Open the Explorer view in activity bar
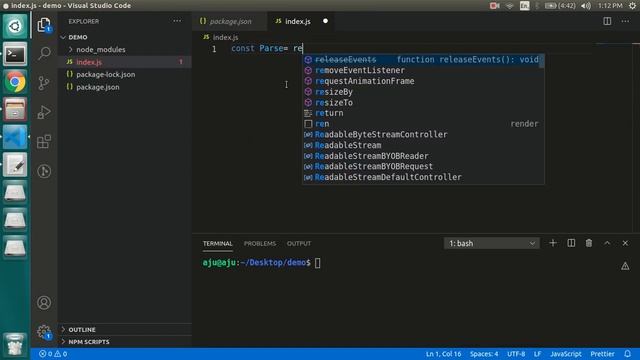640x360 pixels. tap(44, 25)
